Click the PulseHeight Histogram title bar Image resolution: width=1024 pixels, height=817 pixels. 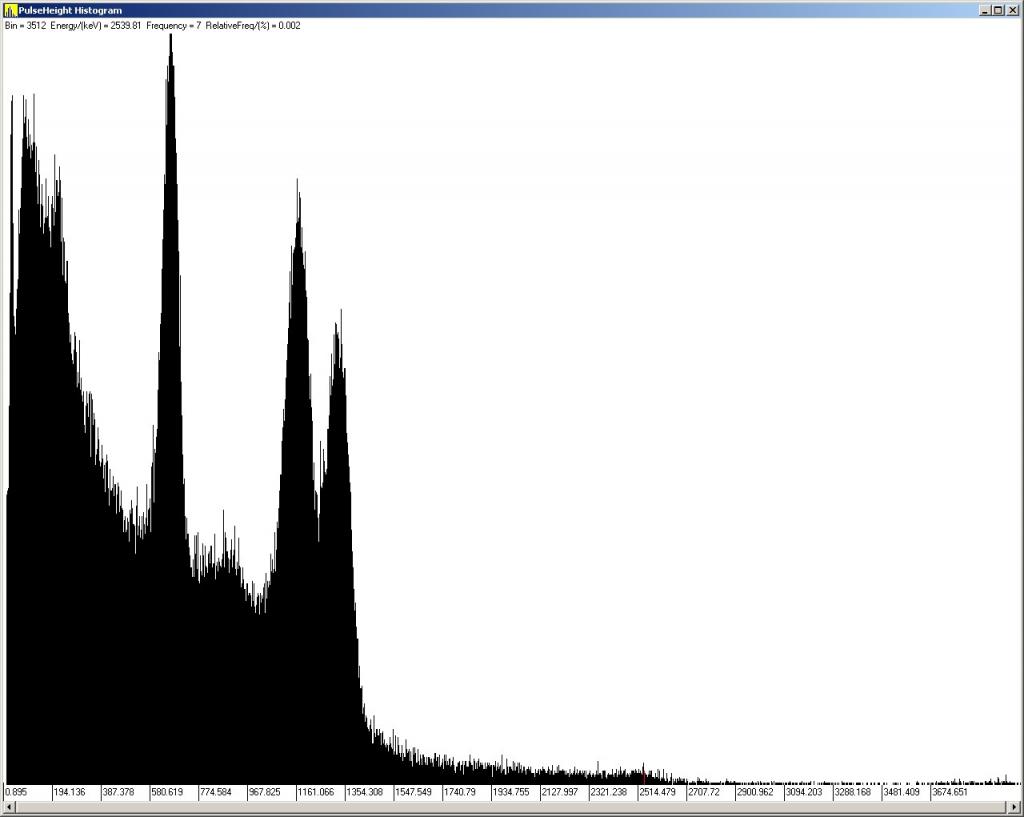tap(500, 10)
